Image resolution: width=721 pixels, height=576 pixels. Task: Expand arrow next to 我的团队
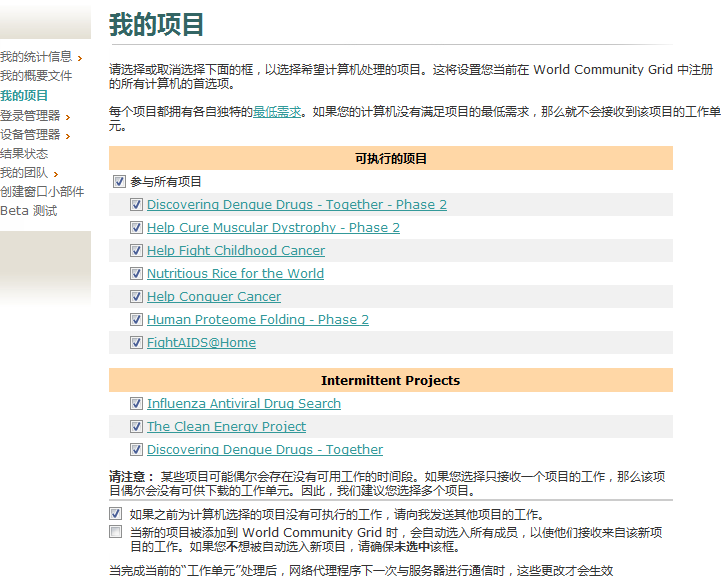[56, 174]
